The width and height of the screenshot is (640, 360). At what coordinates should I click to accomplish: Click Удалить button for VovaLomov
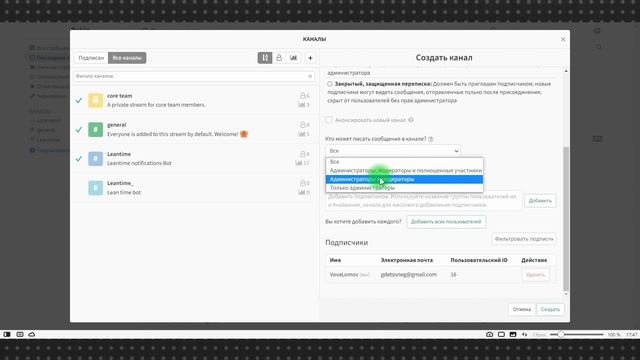pyautogui.click(x=535, y=275)
